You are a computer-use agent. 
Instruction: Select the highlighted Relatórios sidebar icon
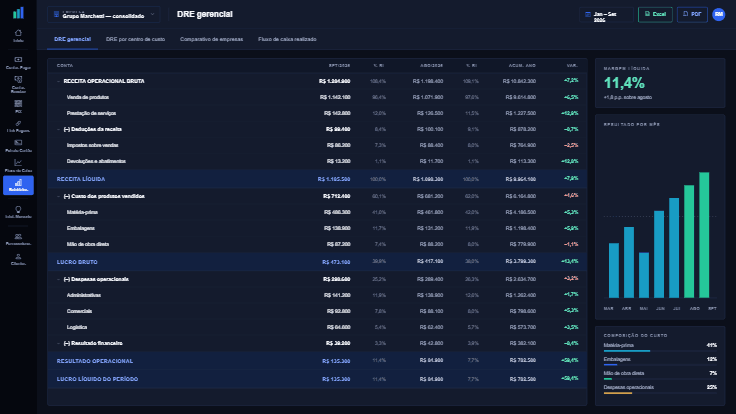click(18, 185)
